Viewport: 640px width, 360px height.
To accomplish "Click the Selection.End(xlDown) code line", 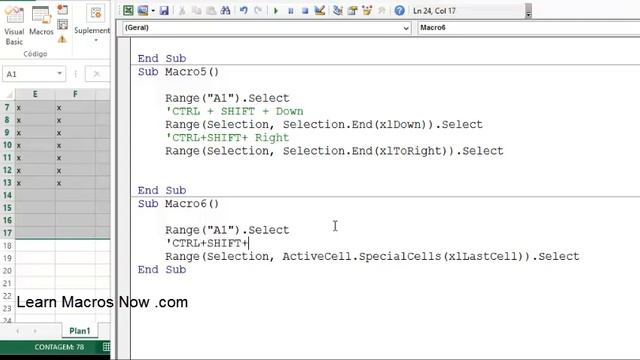I will tap(324, 124).
